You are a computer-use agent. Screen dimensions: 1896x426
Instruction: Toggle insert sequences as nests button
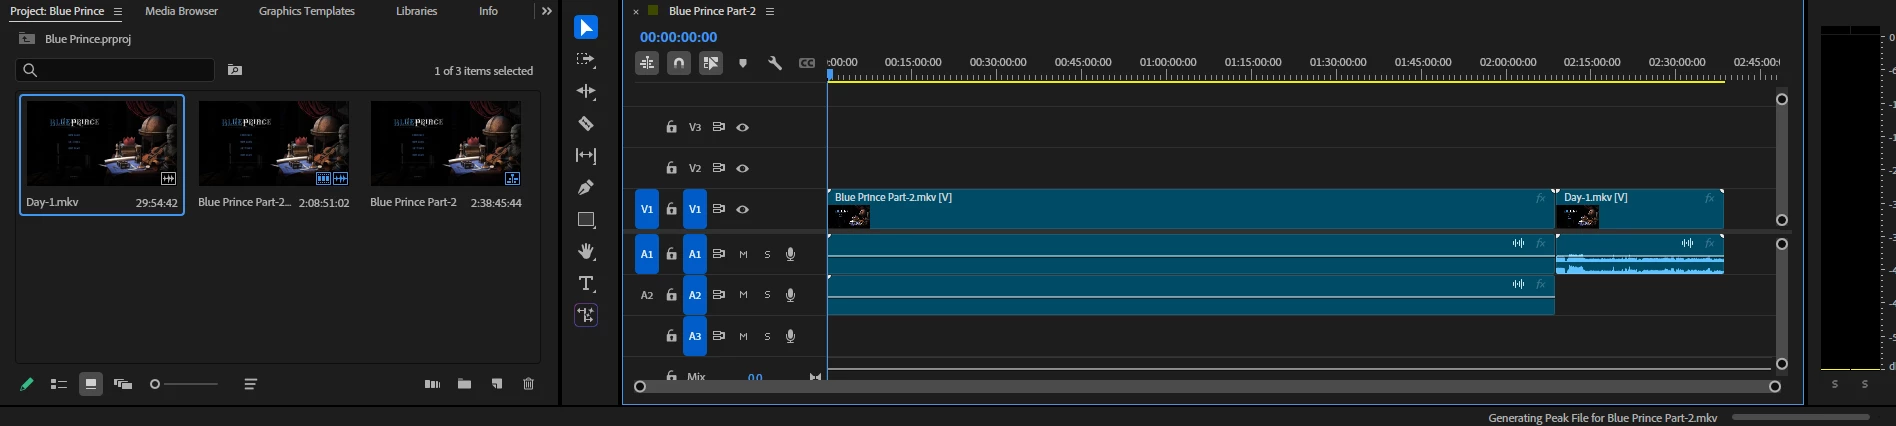[x=647, y=63]
